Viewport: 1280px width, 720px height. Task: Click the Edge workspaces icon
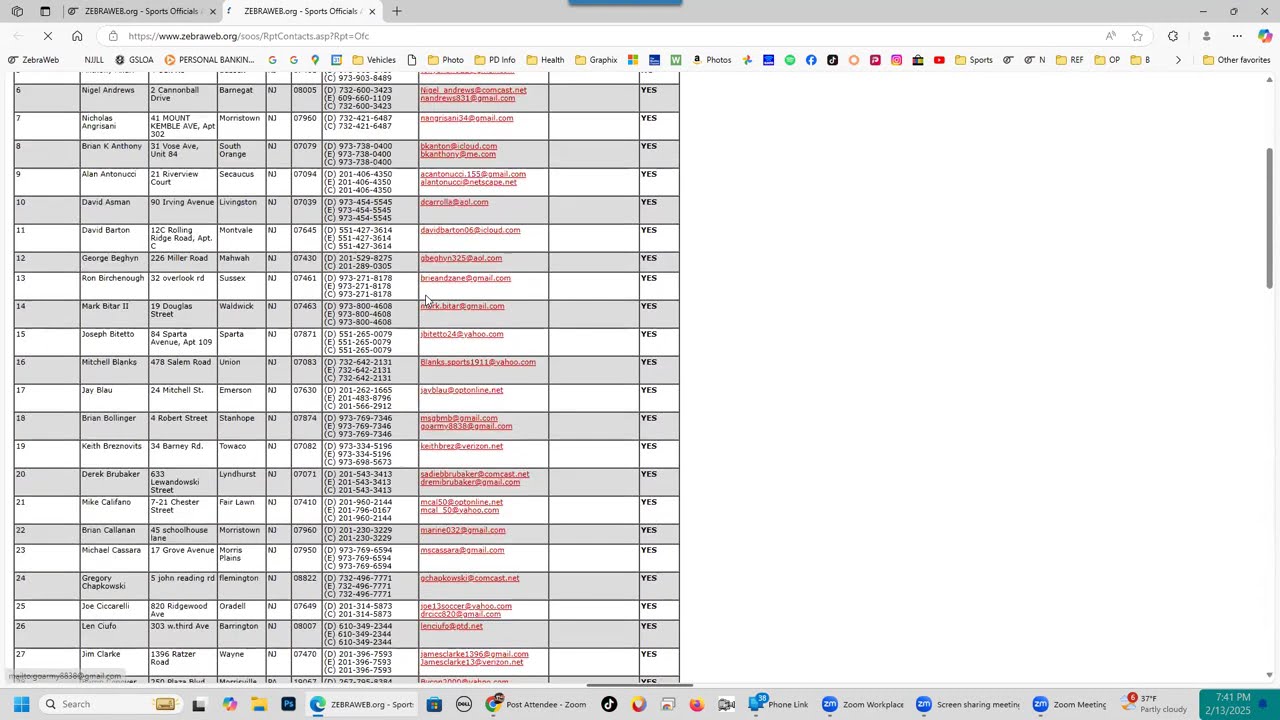[x=17, y=11]
